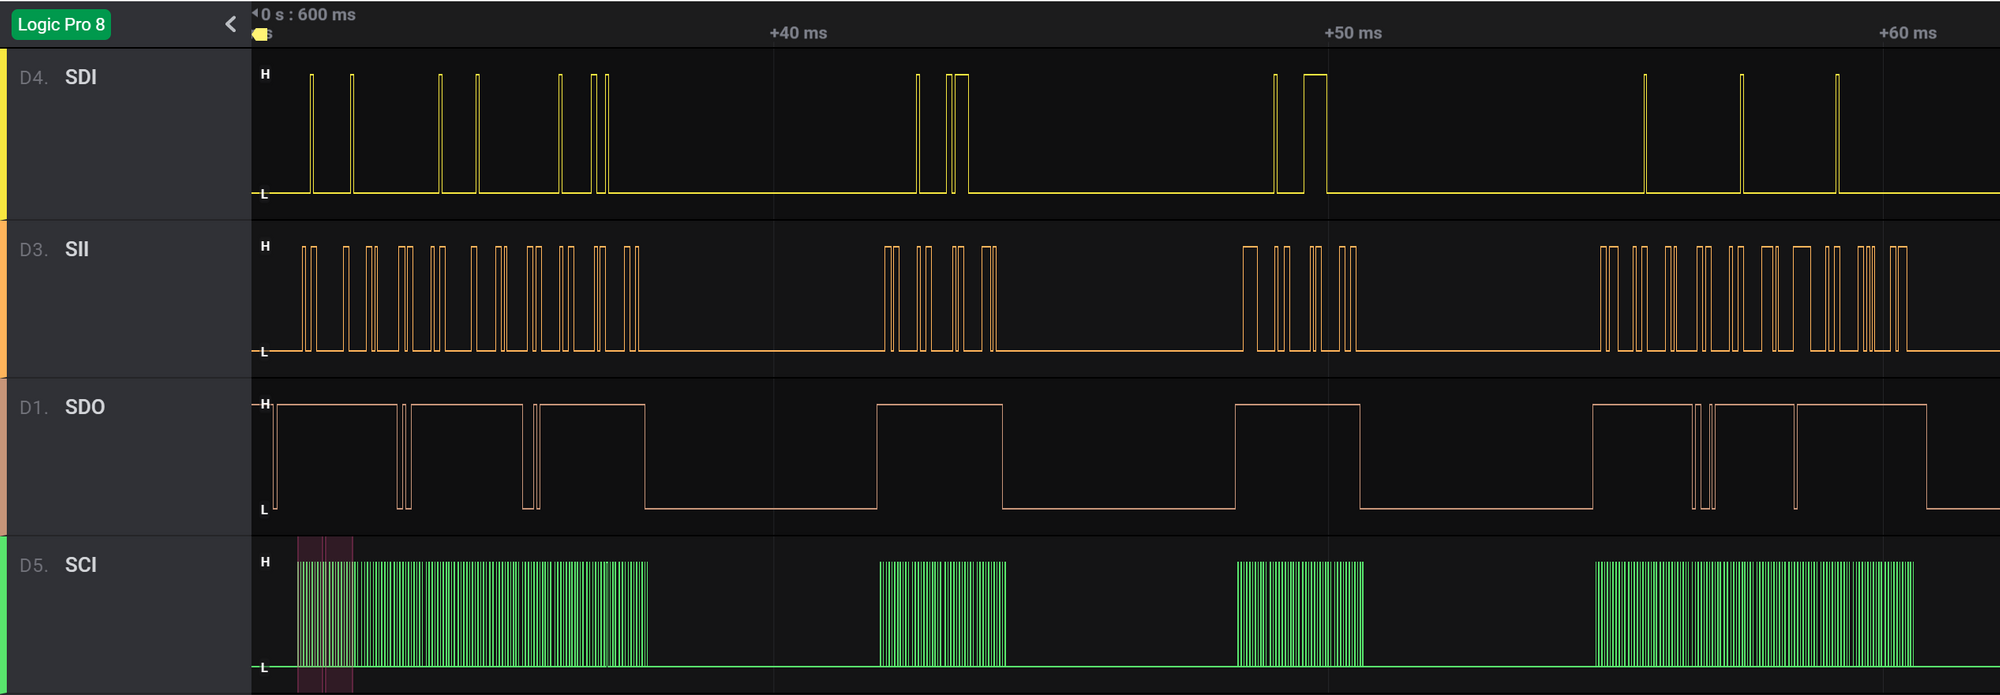Screen dimensions: 2000x695
Task: Click the +50 ms time ruler label
Action: point(1353,33)
